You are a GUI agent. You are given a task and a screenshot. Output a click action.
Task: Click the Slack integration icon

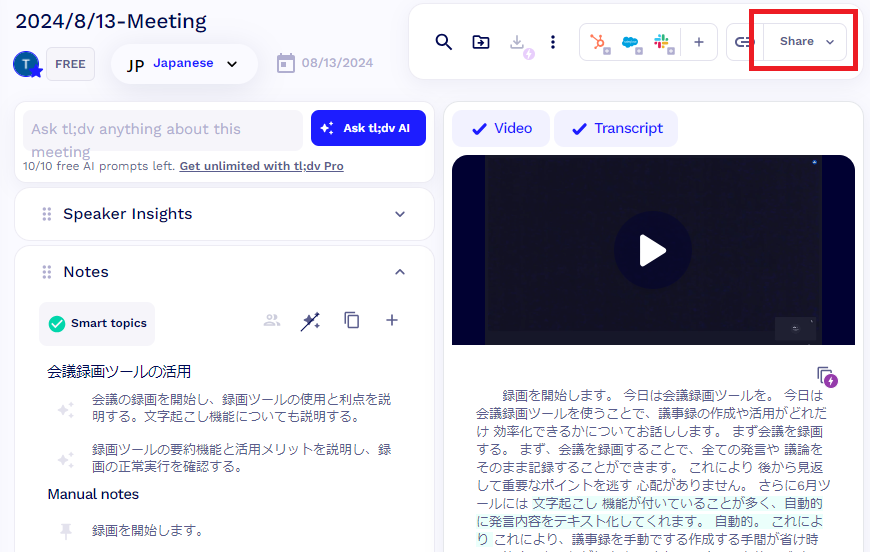[x=661, y=42]
